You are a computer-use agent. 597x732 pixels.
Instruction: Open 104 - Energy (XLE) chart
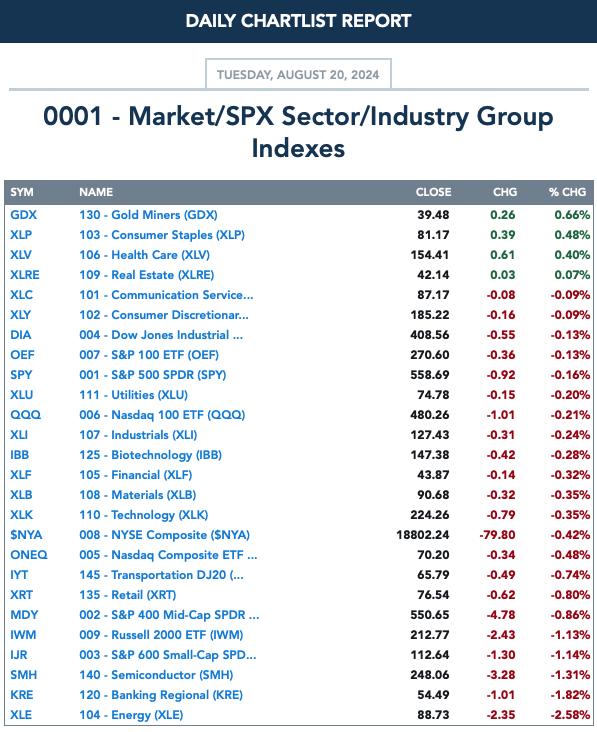131,715
